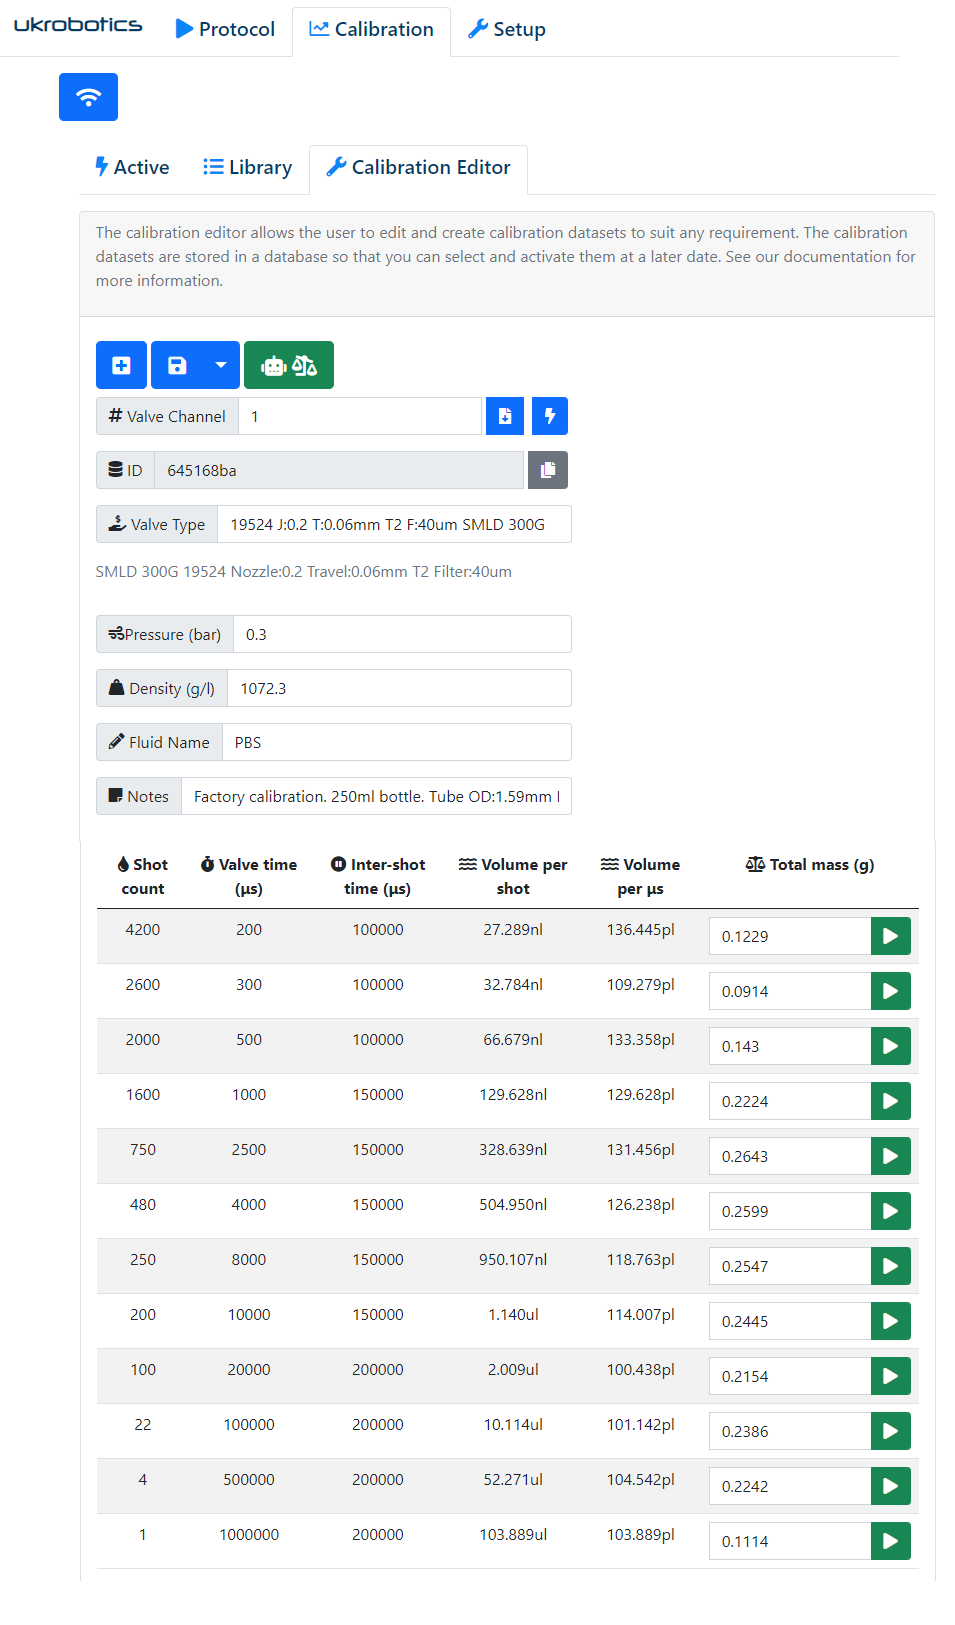Viewport: 955px width, 1625px height.
Task: Open the save options dropdown caret
Action: [221, 365]
